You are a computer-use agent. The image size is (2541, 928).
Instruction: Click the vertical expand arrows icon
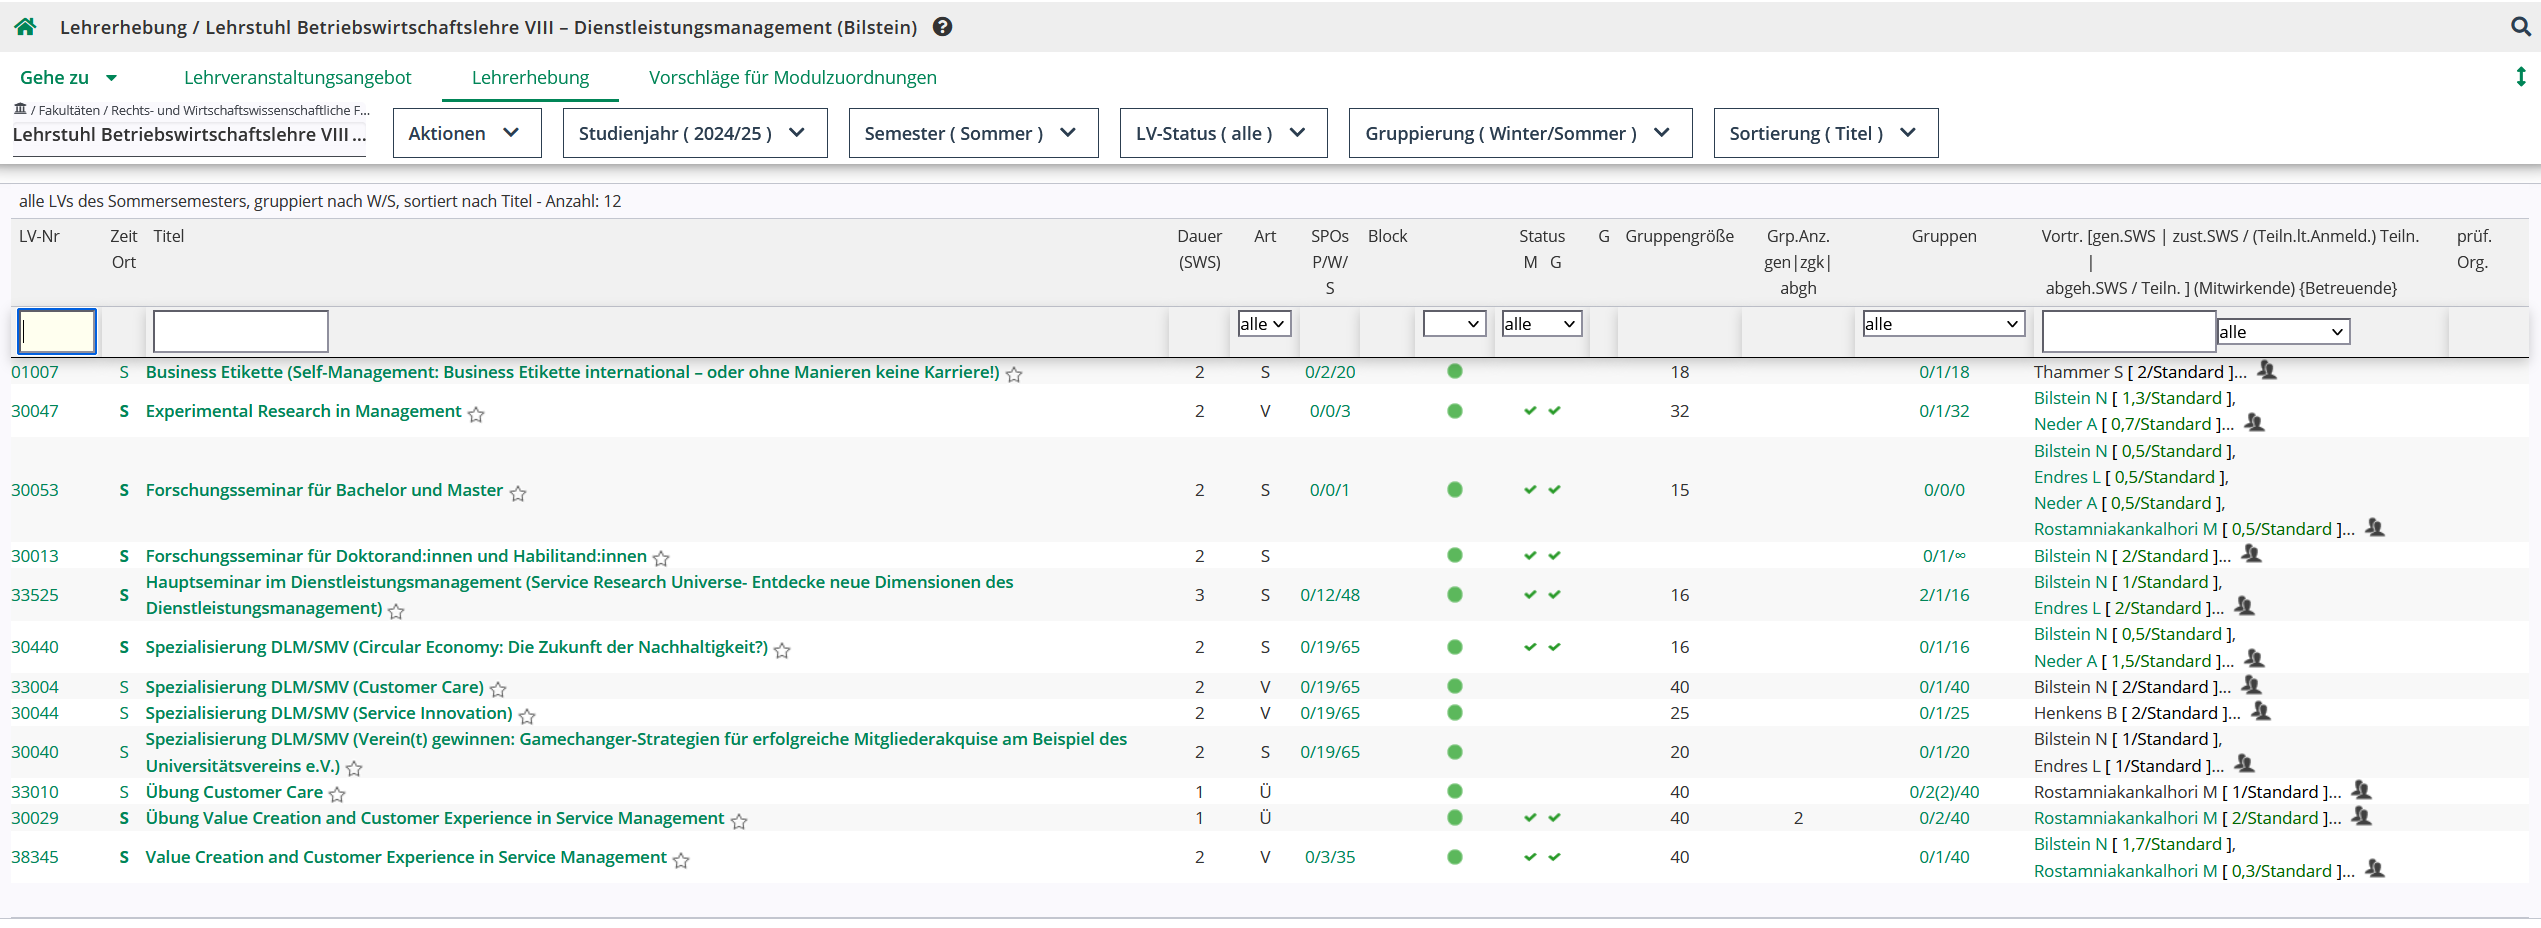[2520, 77]
